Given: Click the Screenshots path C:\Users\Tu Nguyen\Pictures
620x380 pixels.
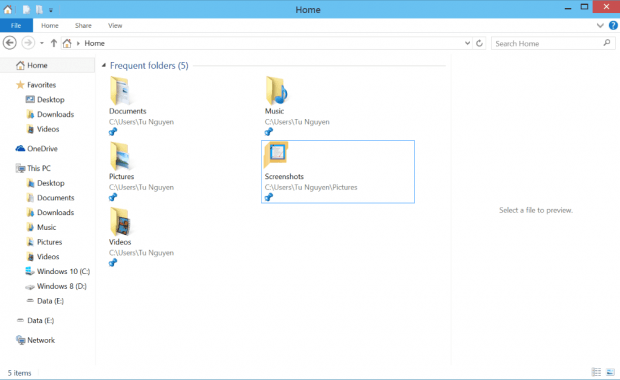Looking at the screenshot, I should click(x=311, y=187).
